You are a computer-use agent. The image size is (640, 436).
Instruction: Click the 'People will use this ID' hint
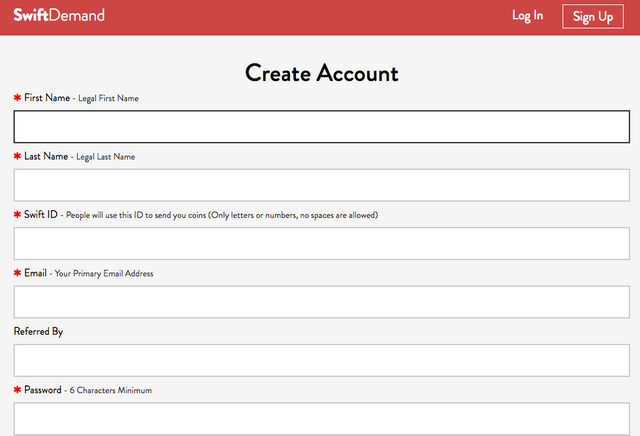[x=222, y=215]
